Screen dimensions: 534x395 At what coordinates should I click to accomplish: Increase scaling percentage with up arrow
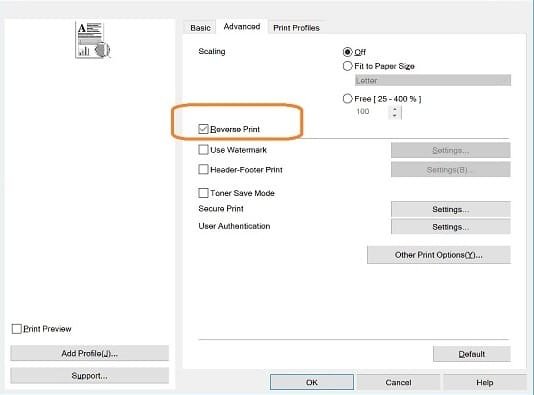coord(395,109)
